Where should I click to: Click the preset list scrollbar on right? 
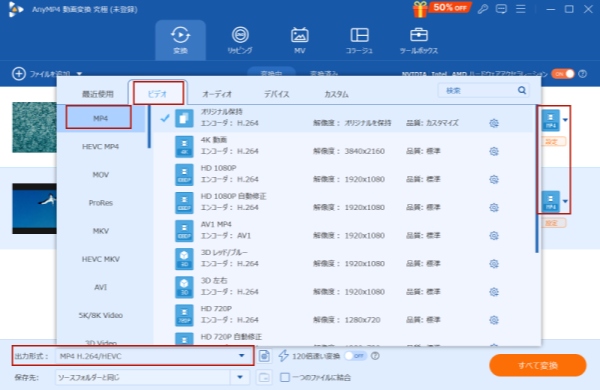[537, 179]
